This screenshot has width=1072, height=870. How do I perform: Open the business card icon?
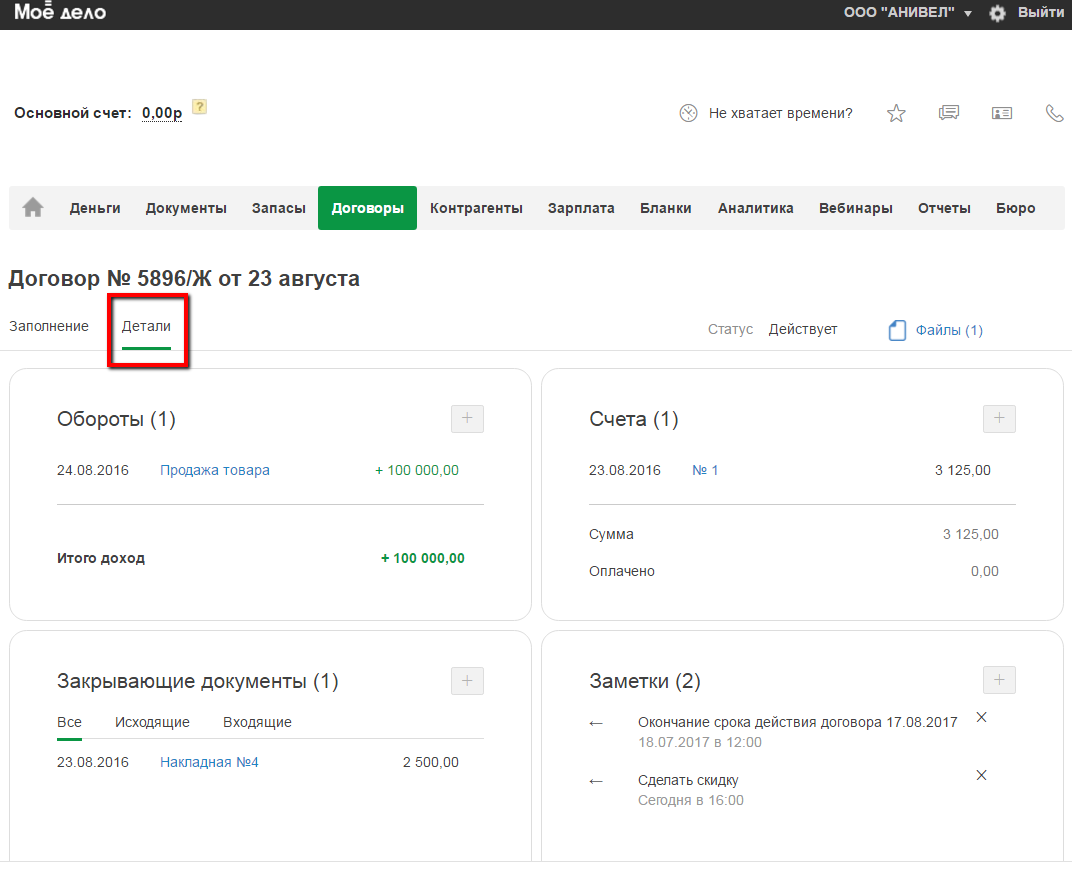coord(1002,113)
